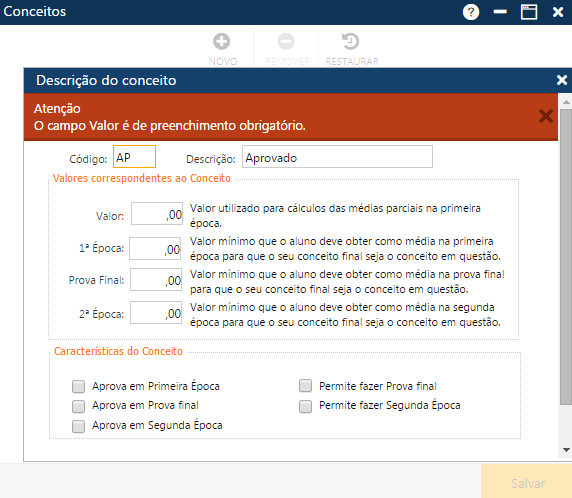Edit the Descrição field containing Aprovado
This screenshot has width=572, height=498.
coord(337,157)
